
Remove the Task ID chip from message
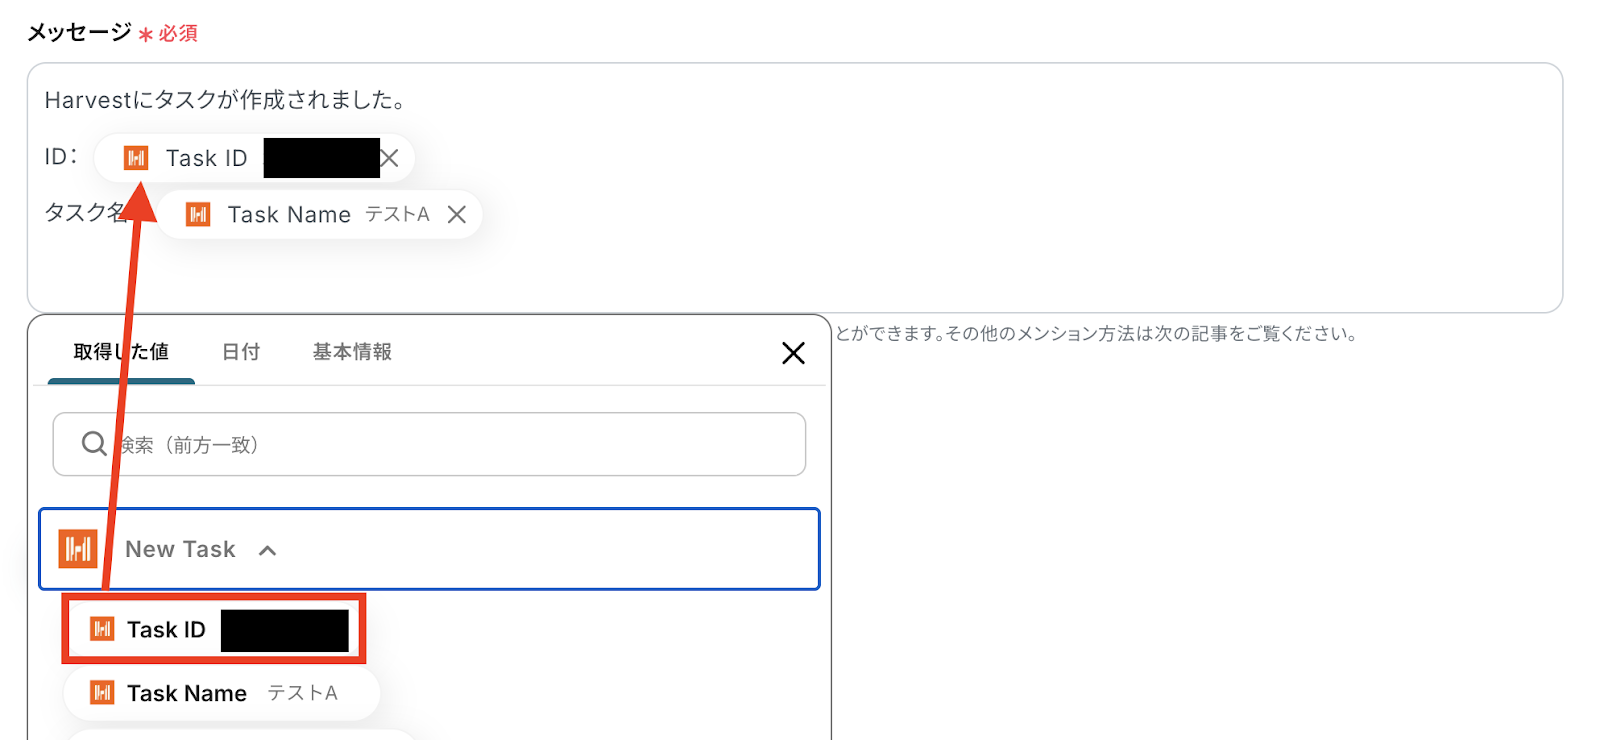(391, 158)
